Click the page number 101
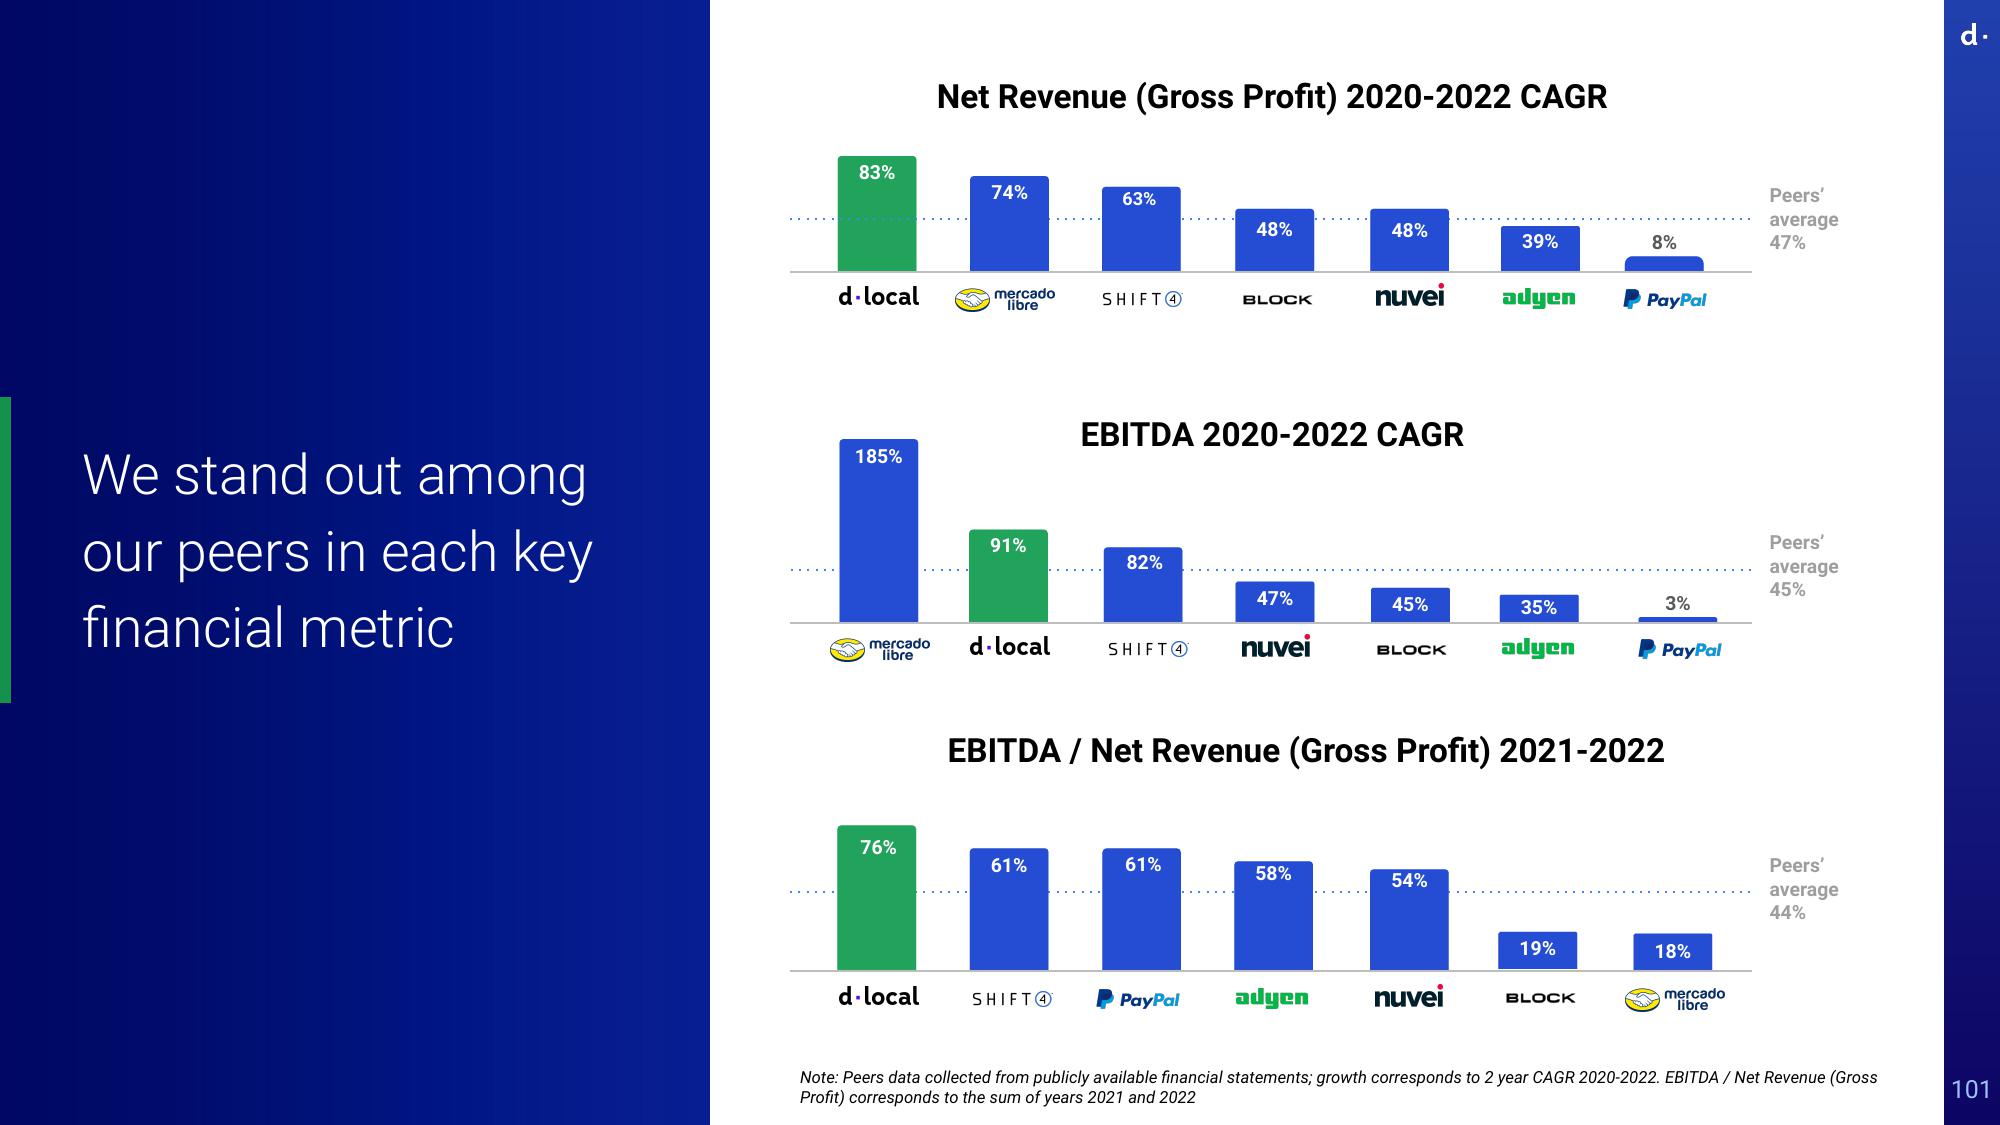The height and width of the screenshot is (1125, 2000). click(1971, 1090)
